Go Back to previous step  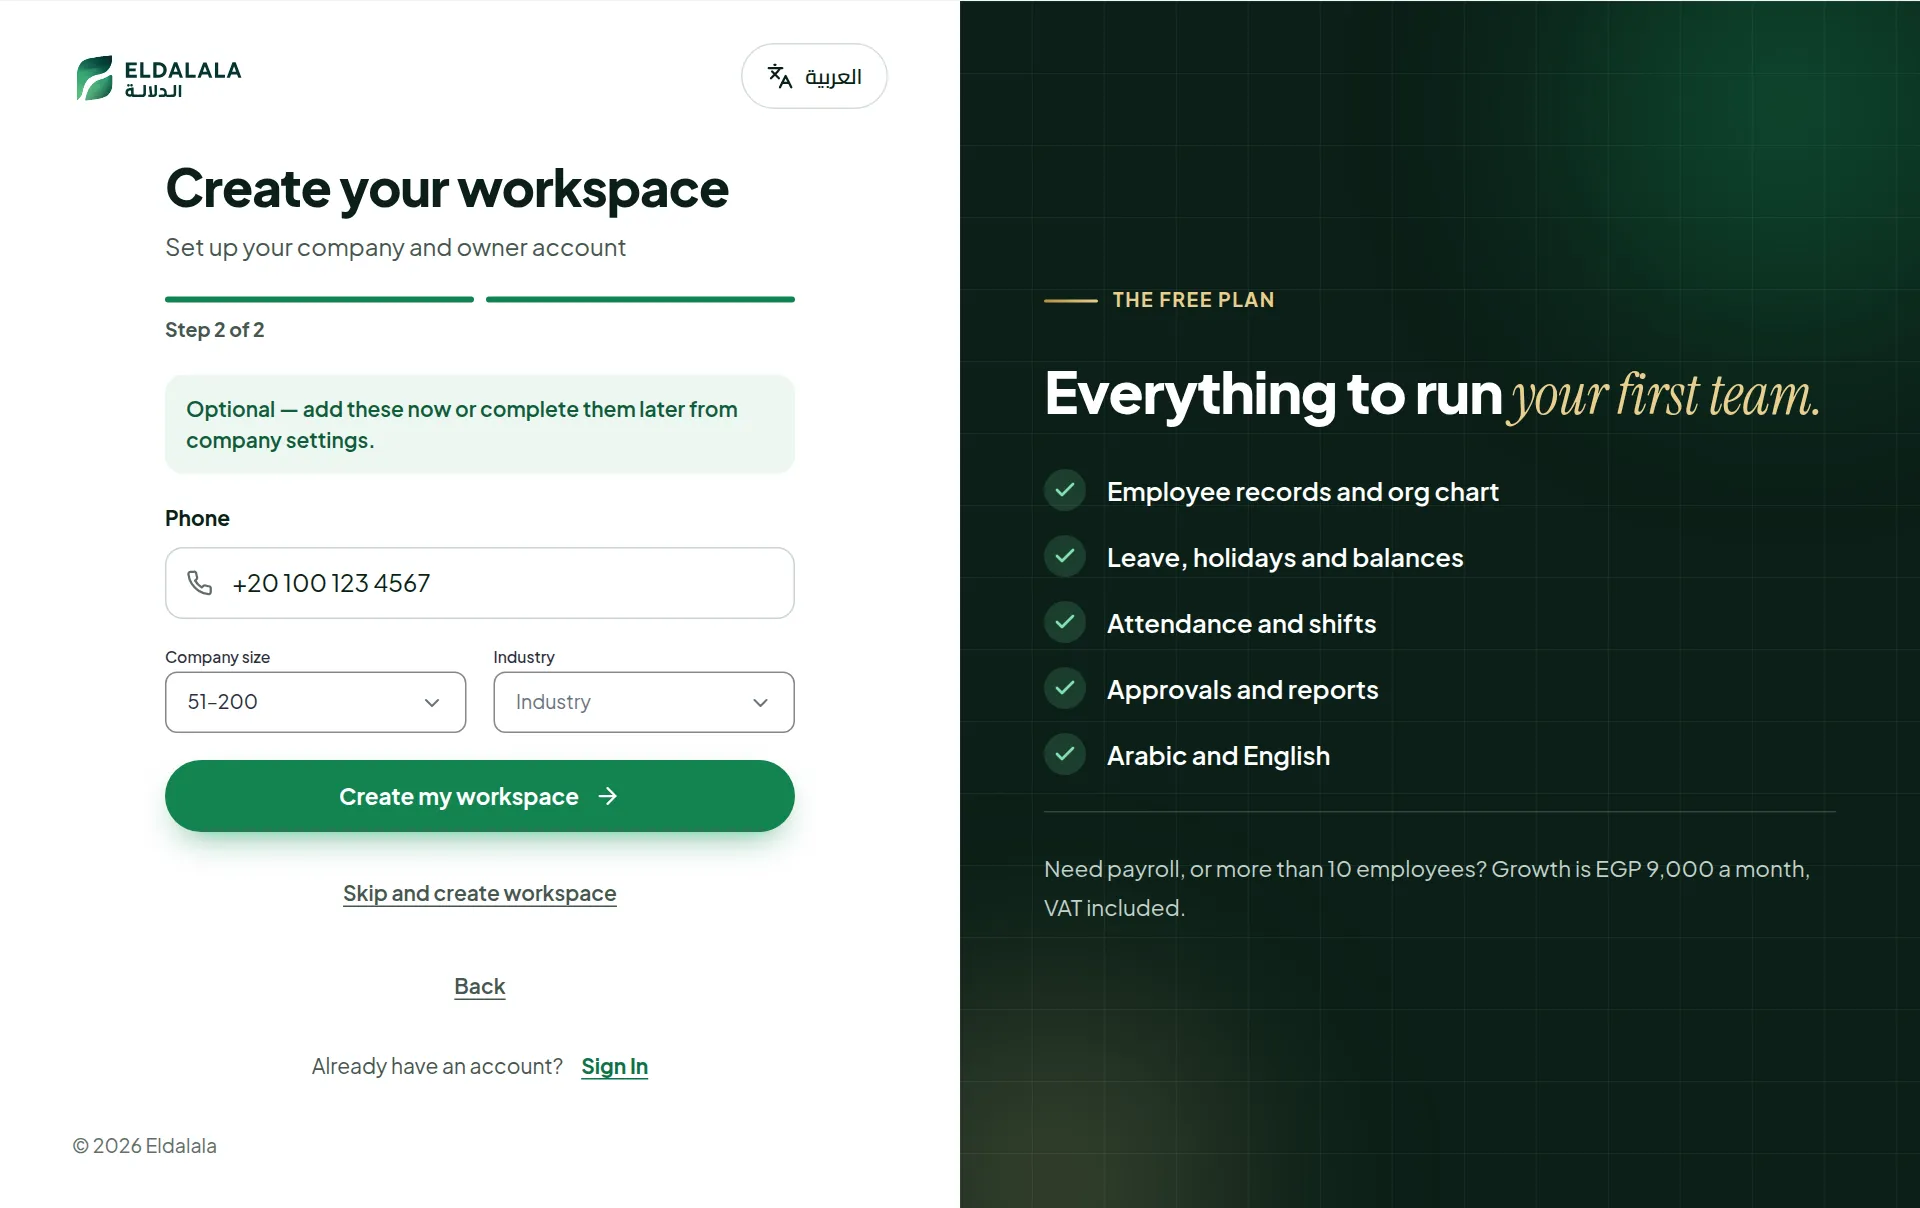(x=480, y=986)
